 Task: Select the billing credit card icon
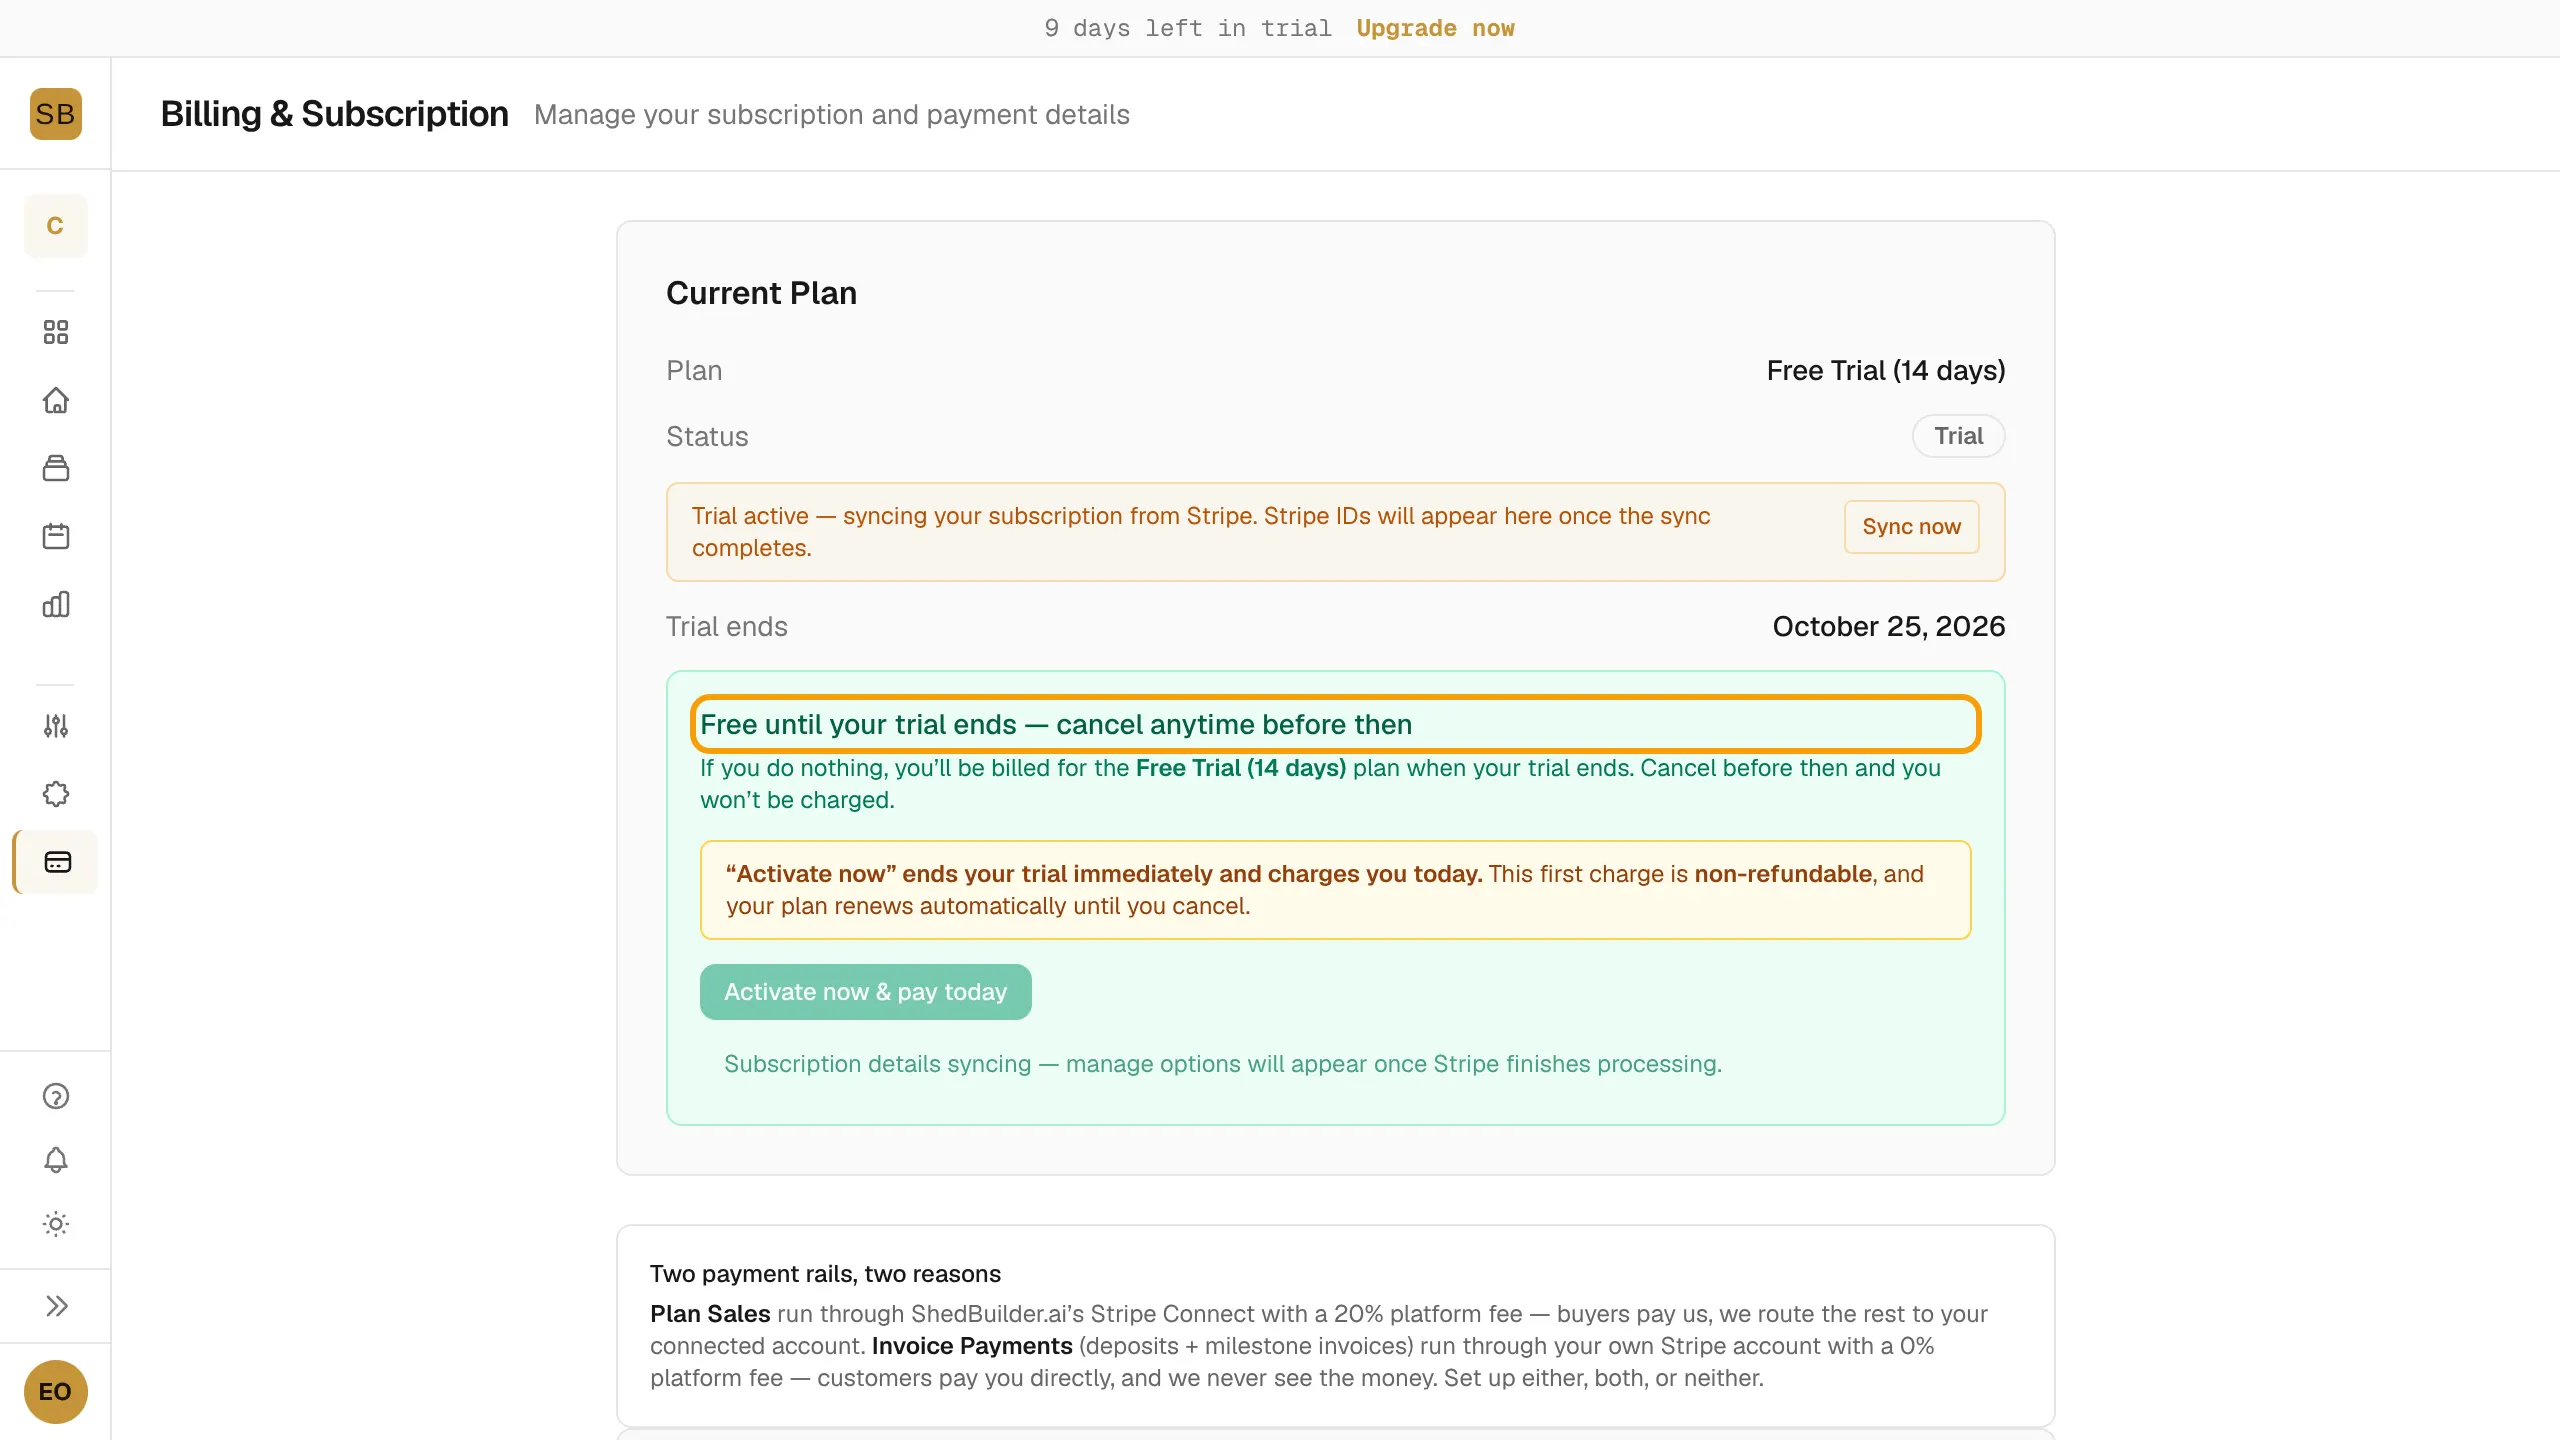(x=57, y=862)
